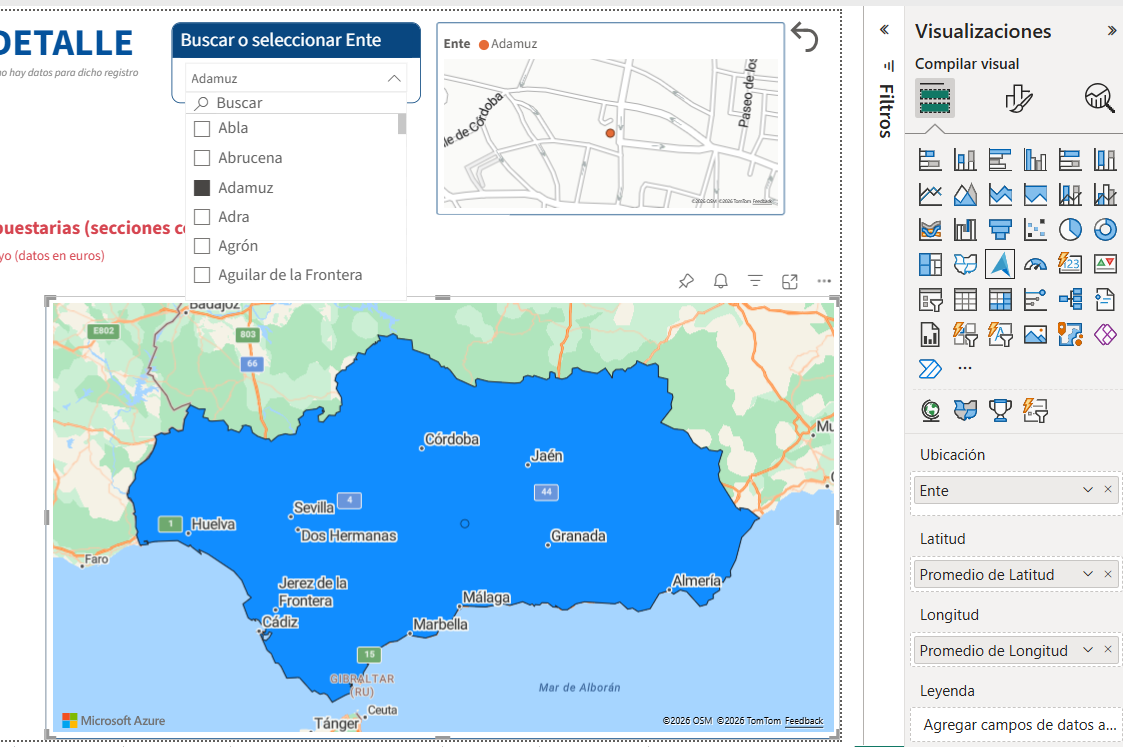Open the Ente field dropdown arrow
This screenshot has width=1123, height=747.
click(x=1088, y=490)
